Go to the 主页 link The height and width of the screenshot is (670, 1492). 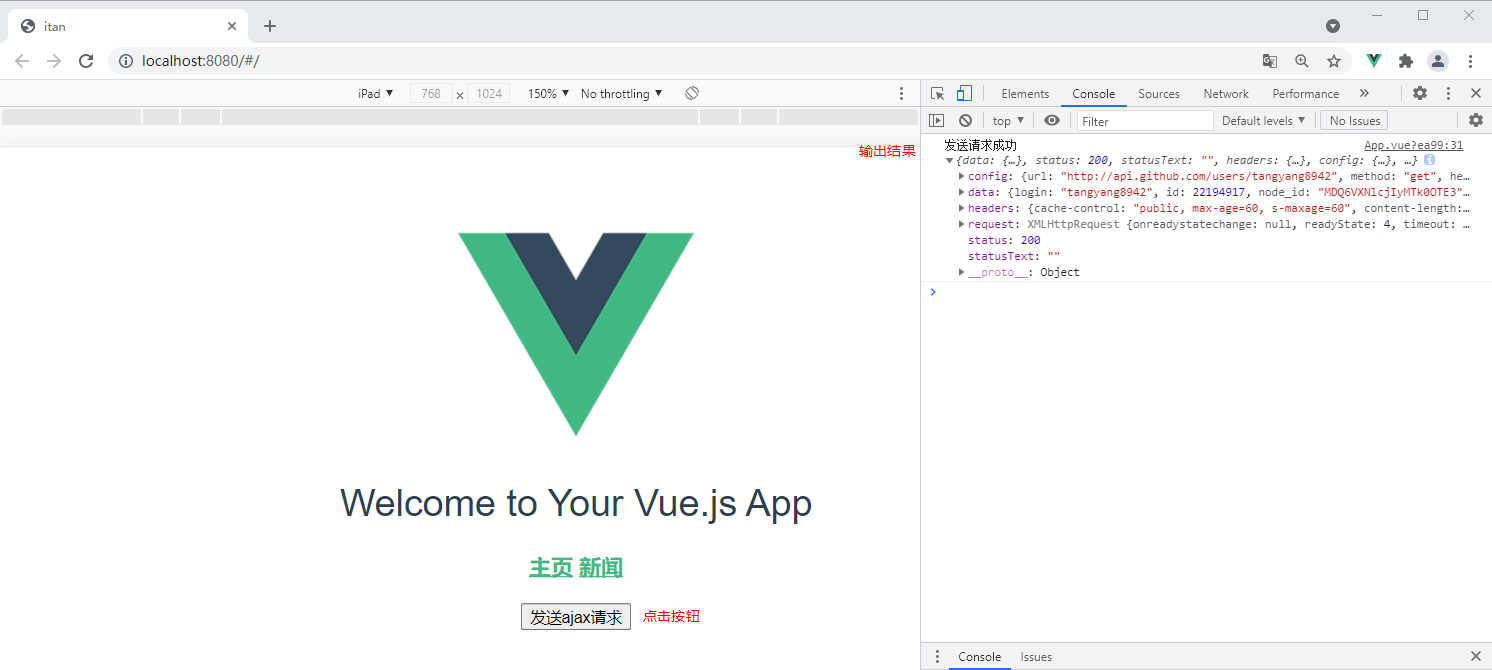[551, 568]
